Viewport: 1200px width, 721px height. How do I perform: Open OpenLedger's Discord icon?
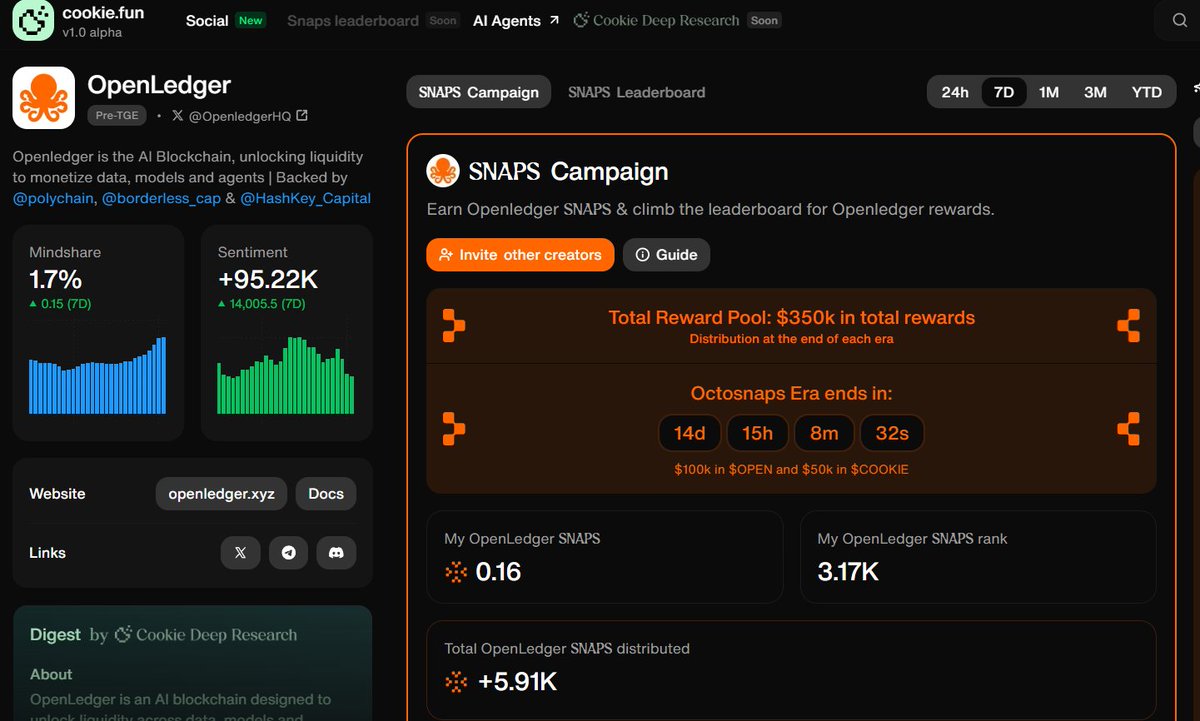336,552
